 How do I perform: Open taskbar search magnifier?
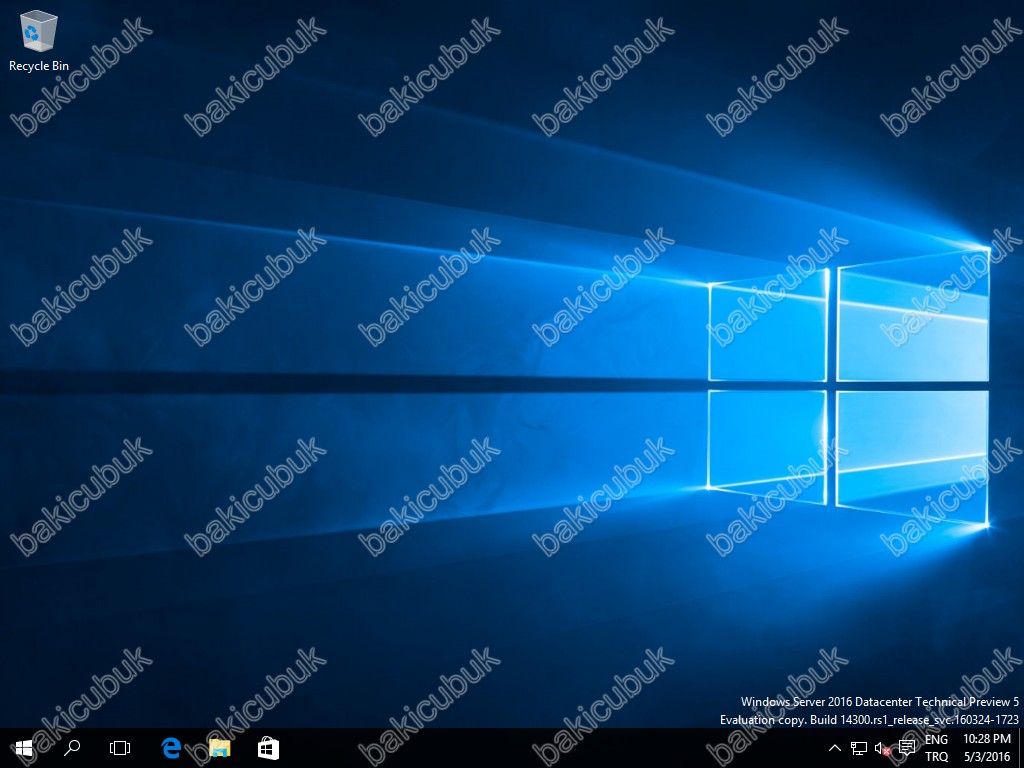tap(72, 748)
